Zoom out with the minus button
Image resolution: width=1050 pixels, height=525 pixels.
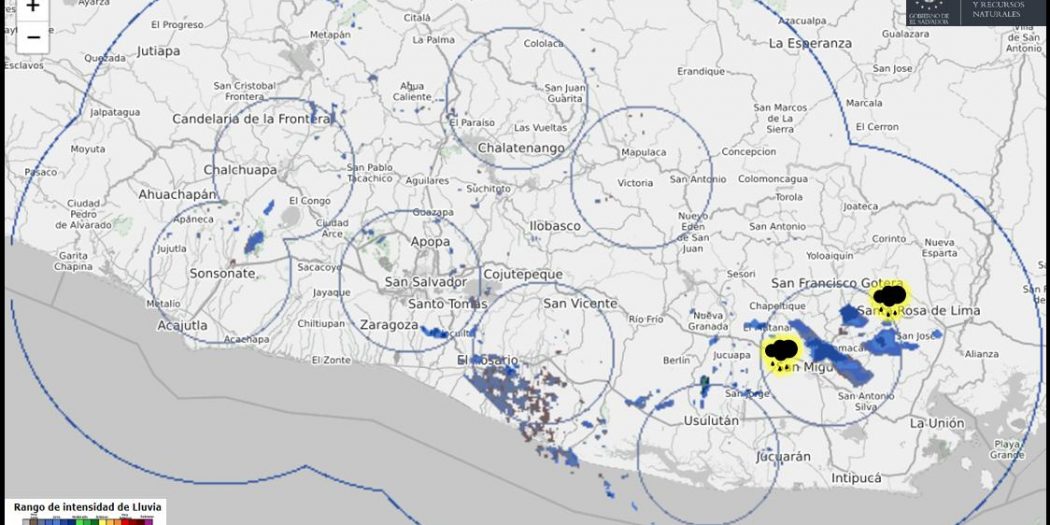click(x=33, y=37)
